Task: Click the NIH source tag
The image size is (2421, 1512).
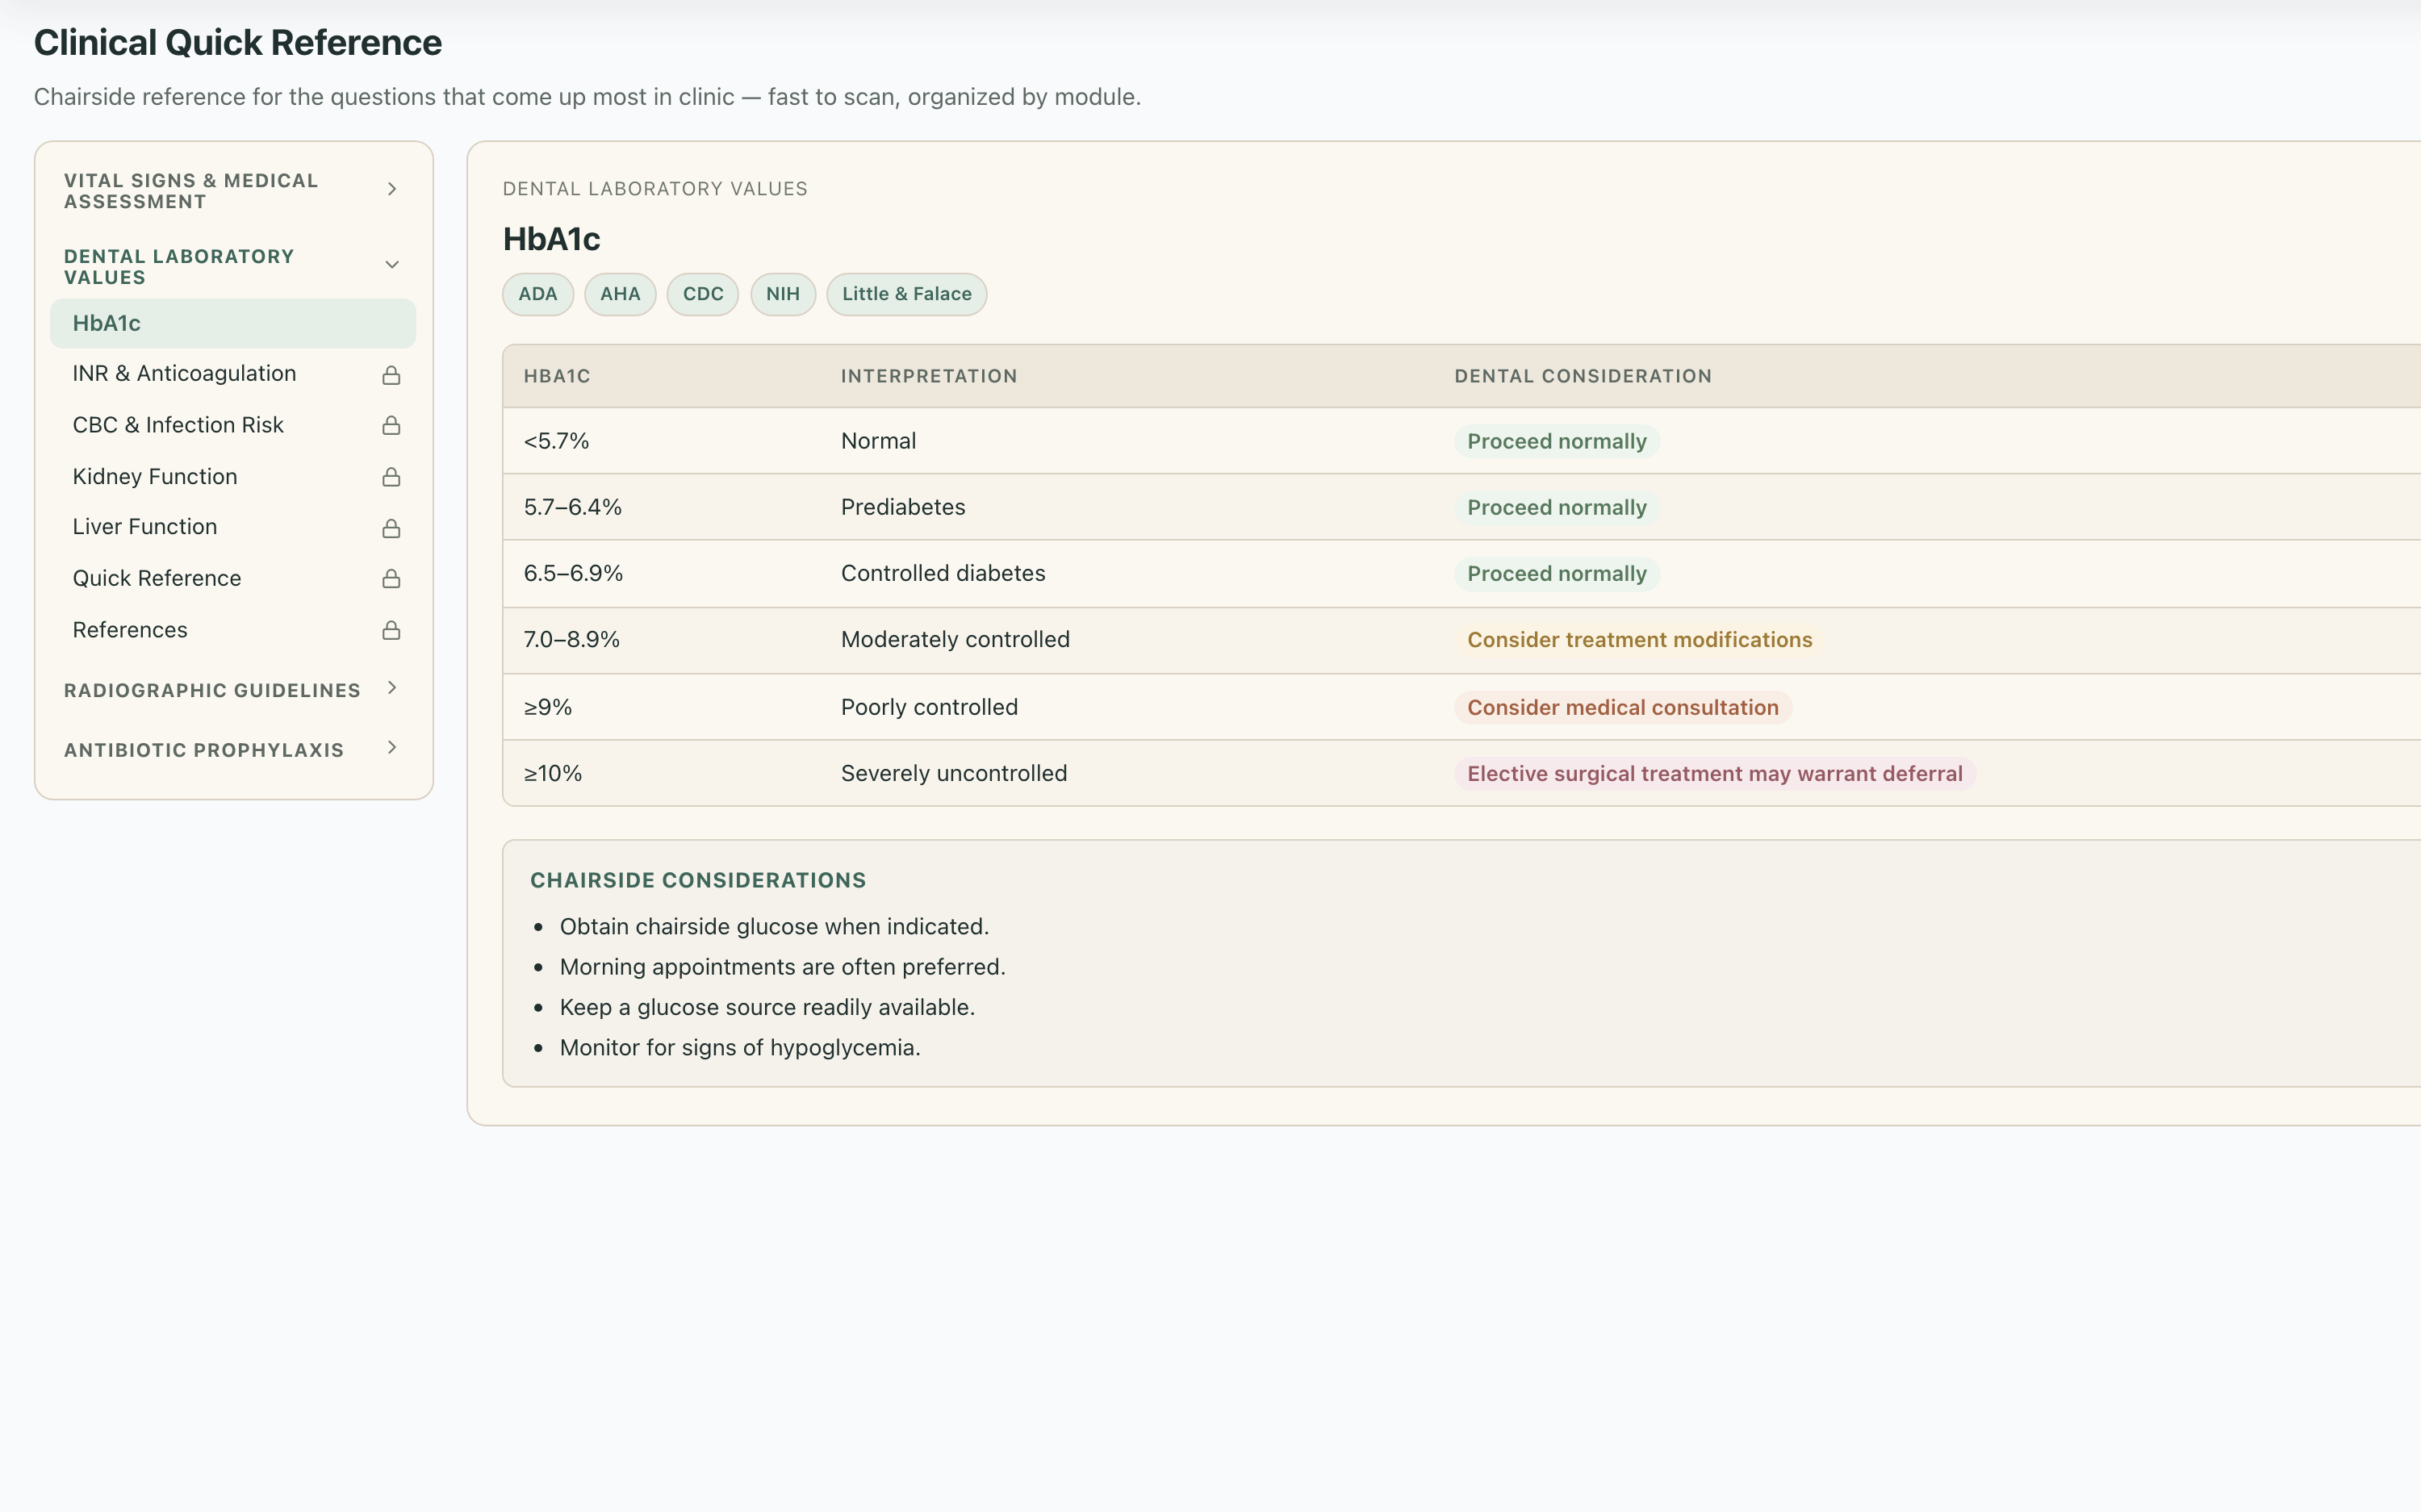Action: coord(783,294)
